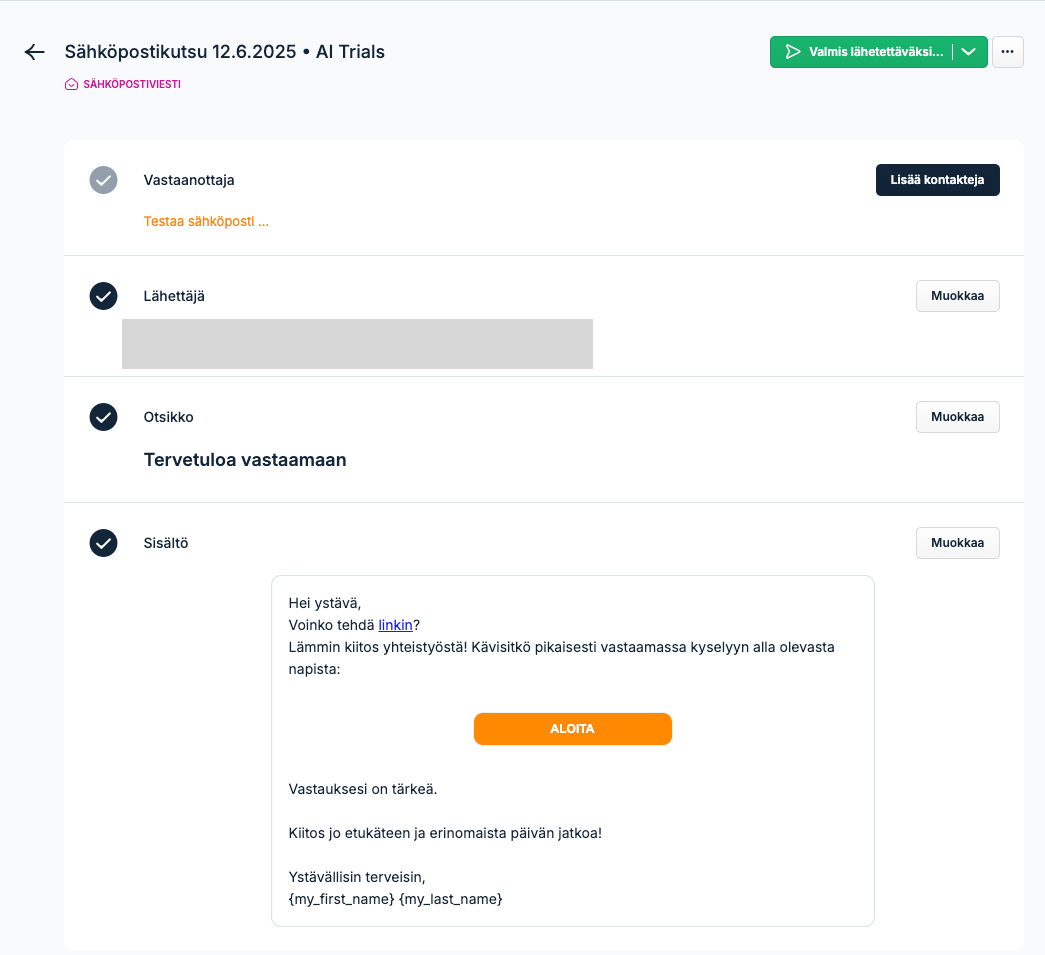Edit subject with Otsikko Muokkaa button
Screen dimensions: 1045x955
click(957, 417)
